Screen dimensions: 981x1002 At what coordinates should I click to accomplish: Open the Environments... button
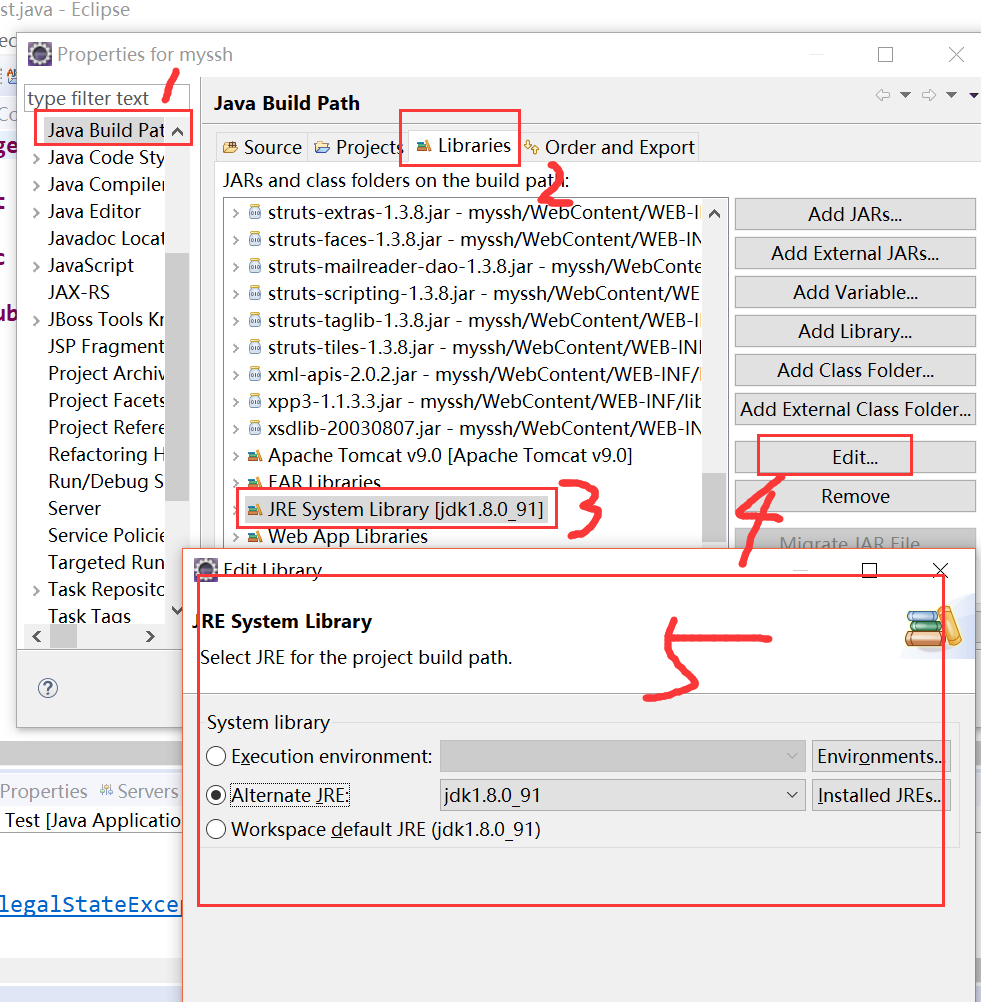click(x=881, y=757)
